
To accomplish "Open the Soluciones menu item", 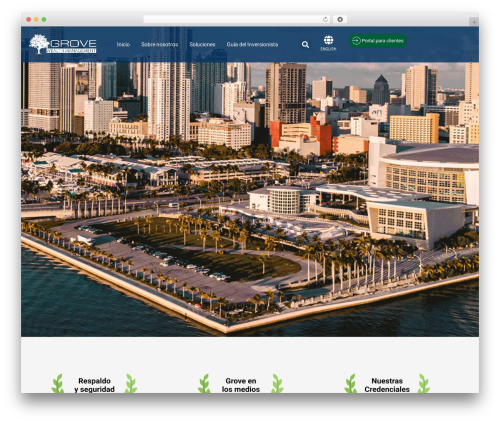I will click(x=202, y=44).
